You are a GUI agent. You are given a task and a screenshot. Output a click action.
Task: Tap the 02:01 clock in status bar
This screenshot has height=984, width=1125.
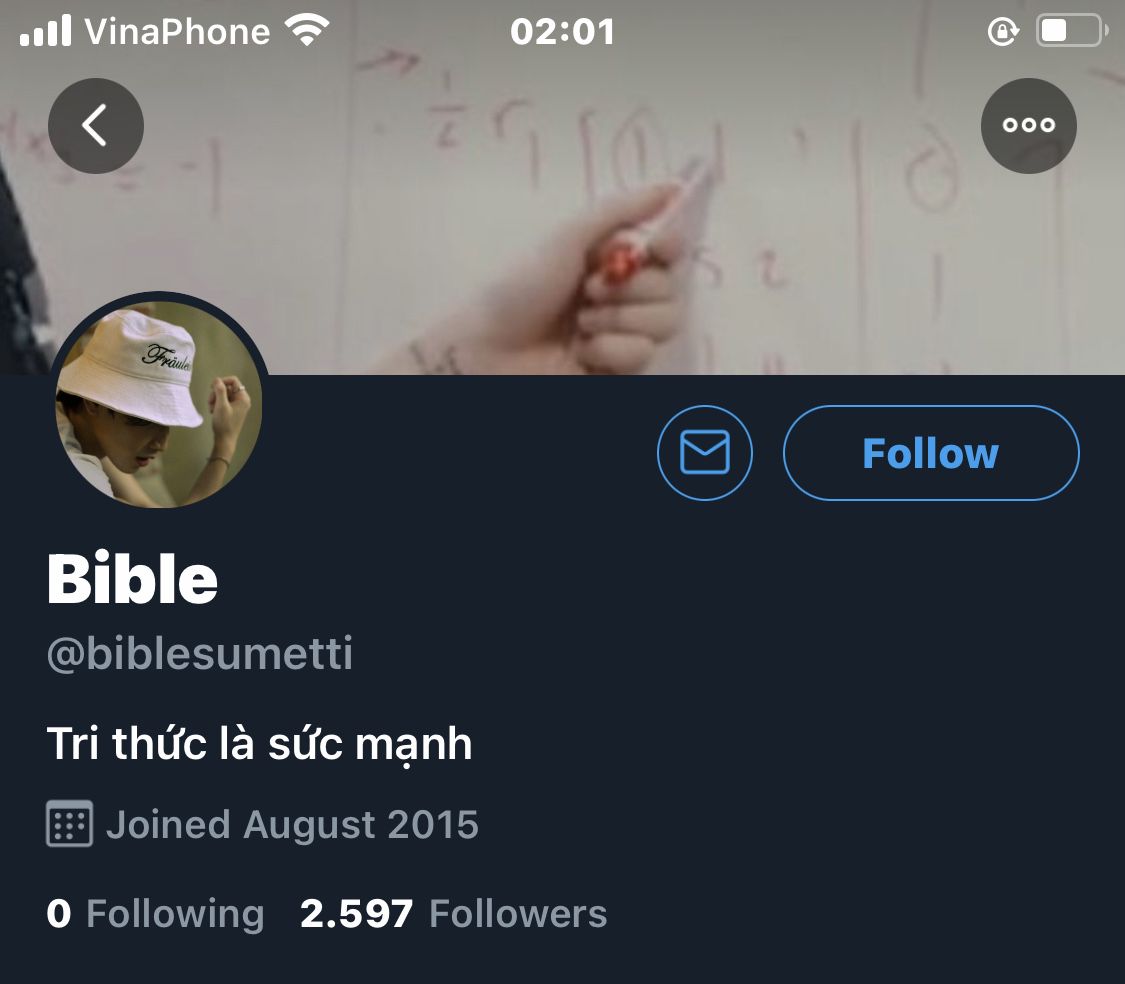(x=562, y=32)
